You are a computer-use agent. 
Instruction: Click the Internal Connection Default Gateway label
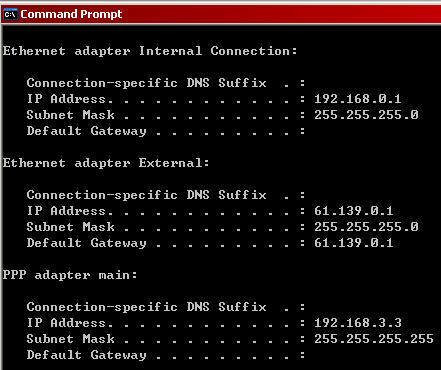[x=87, y=131]
